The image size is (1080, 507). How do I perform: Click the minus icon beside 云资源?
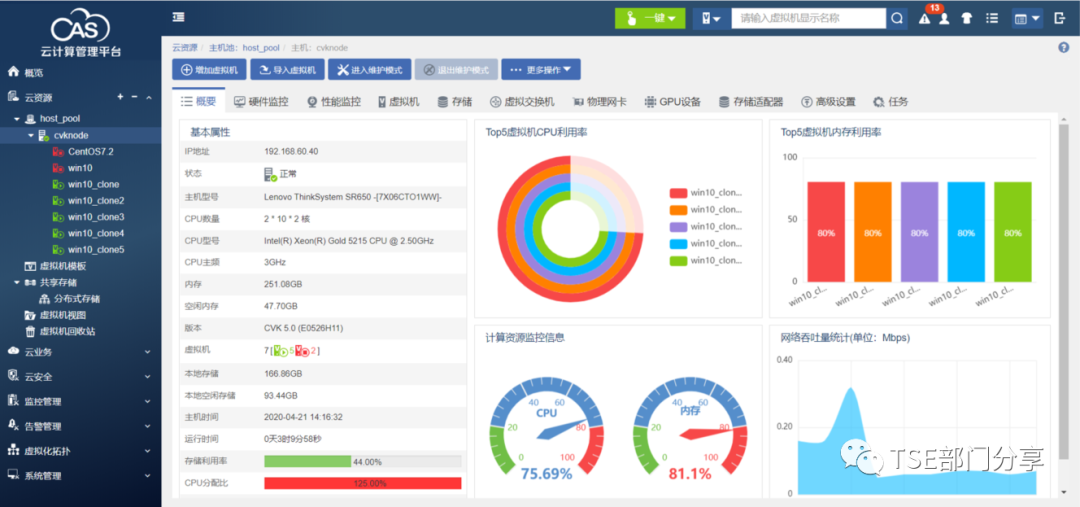(x=134, y=97)
